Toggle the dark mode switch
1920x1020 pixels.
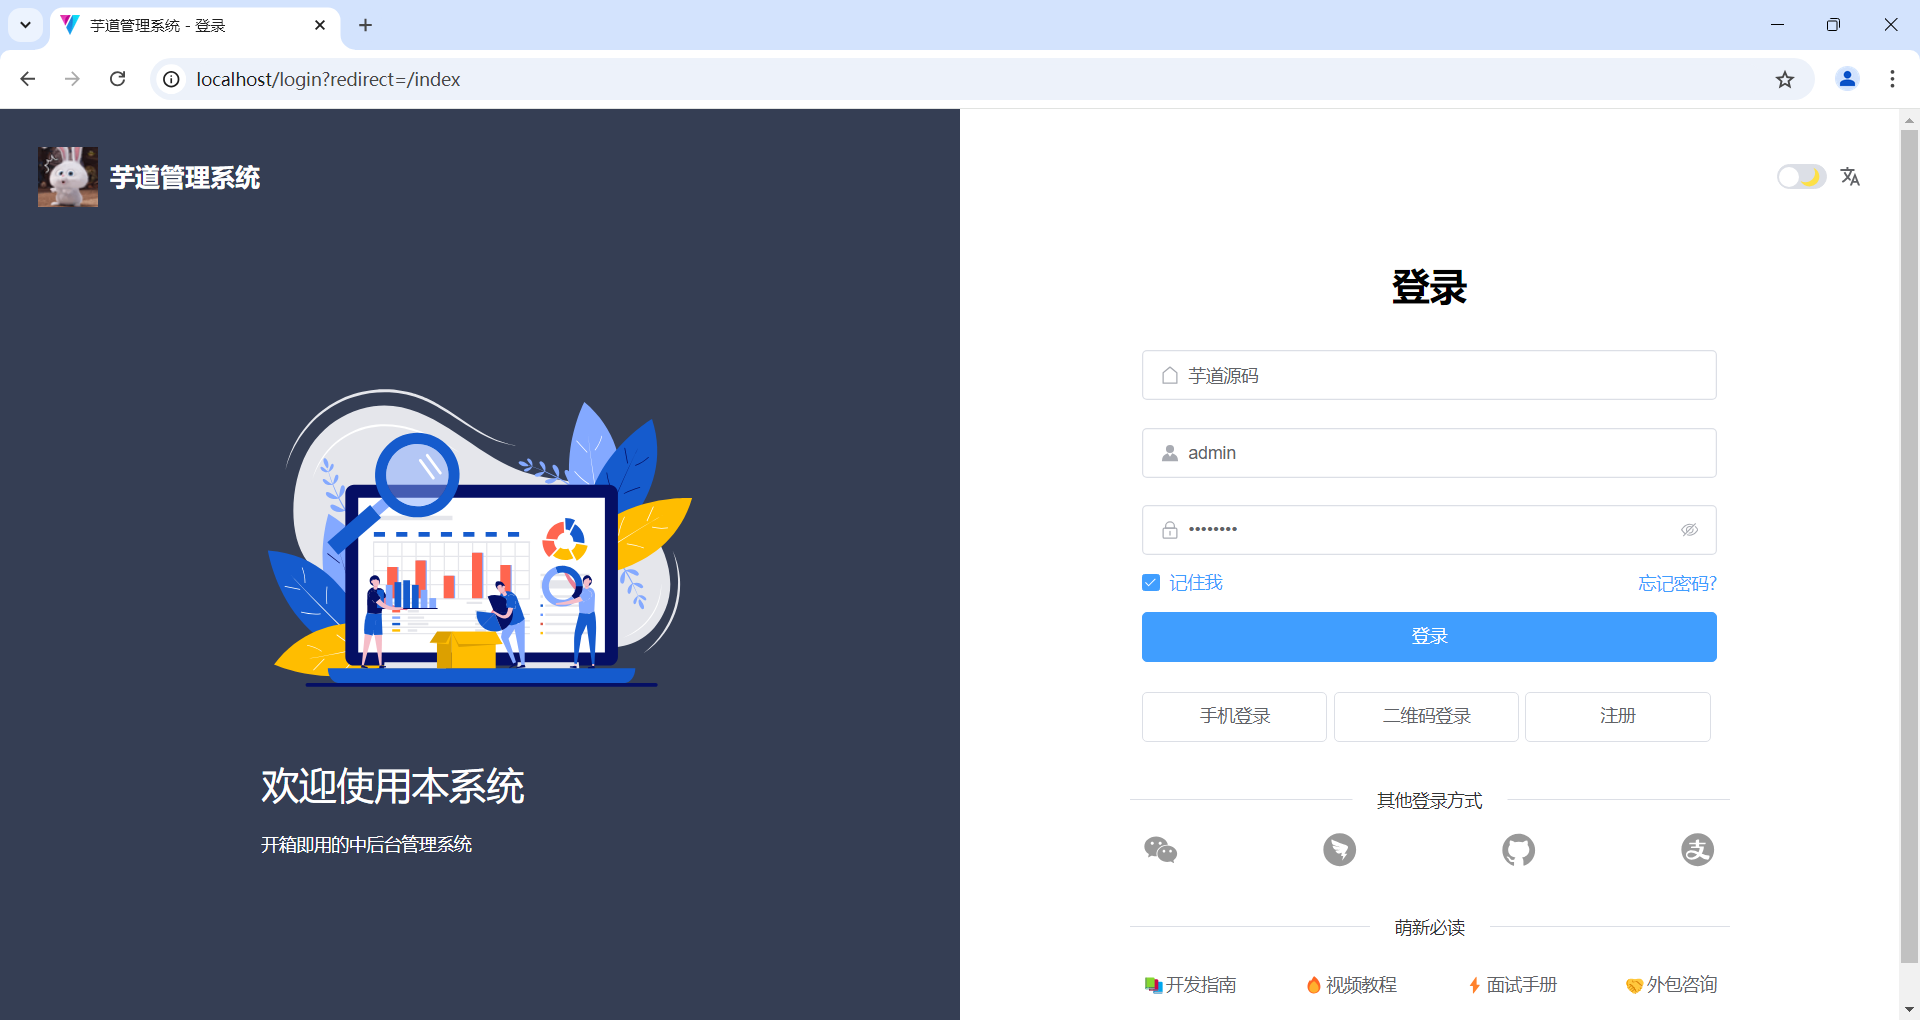click(1801, 177)
